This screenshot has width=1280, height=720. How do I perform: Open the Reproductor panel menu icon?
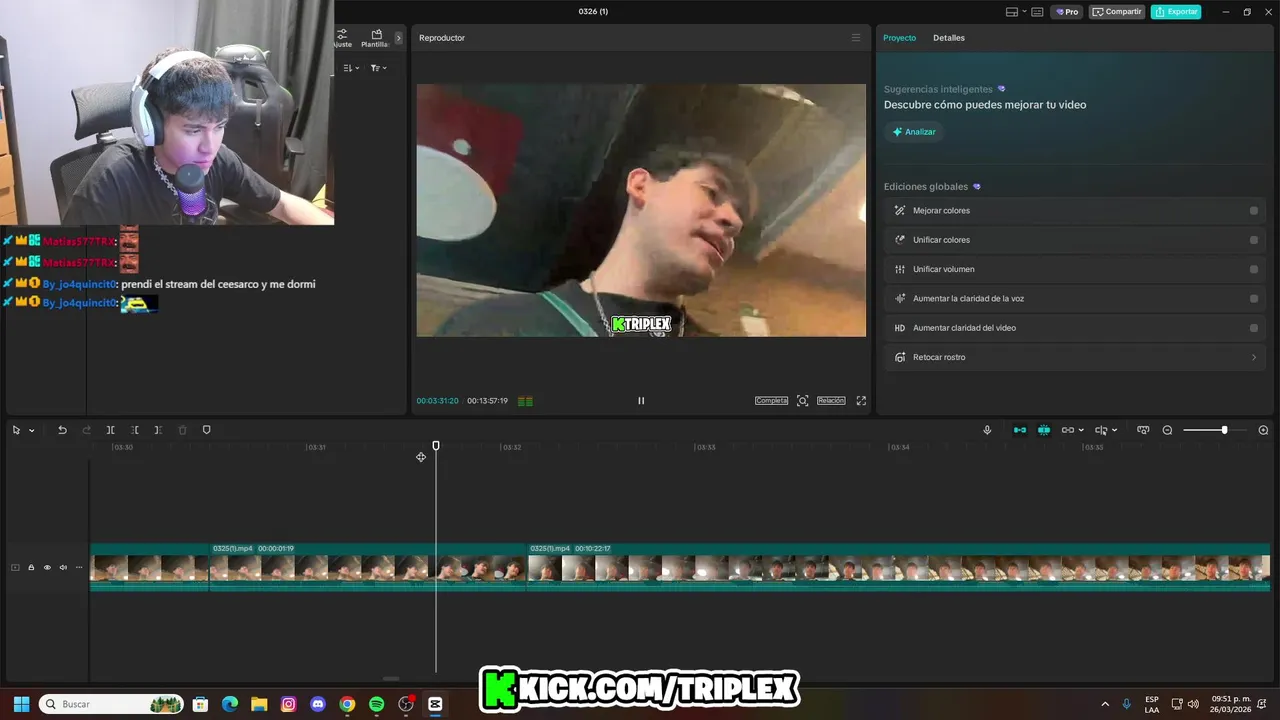856,38
